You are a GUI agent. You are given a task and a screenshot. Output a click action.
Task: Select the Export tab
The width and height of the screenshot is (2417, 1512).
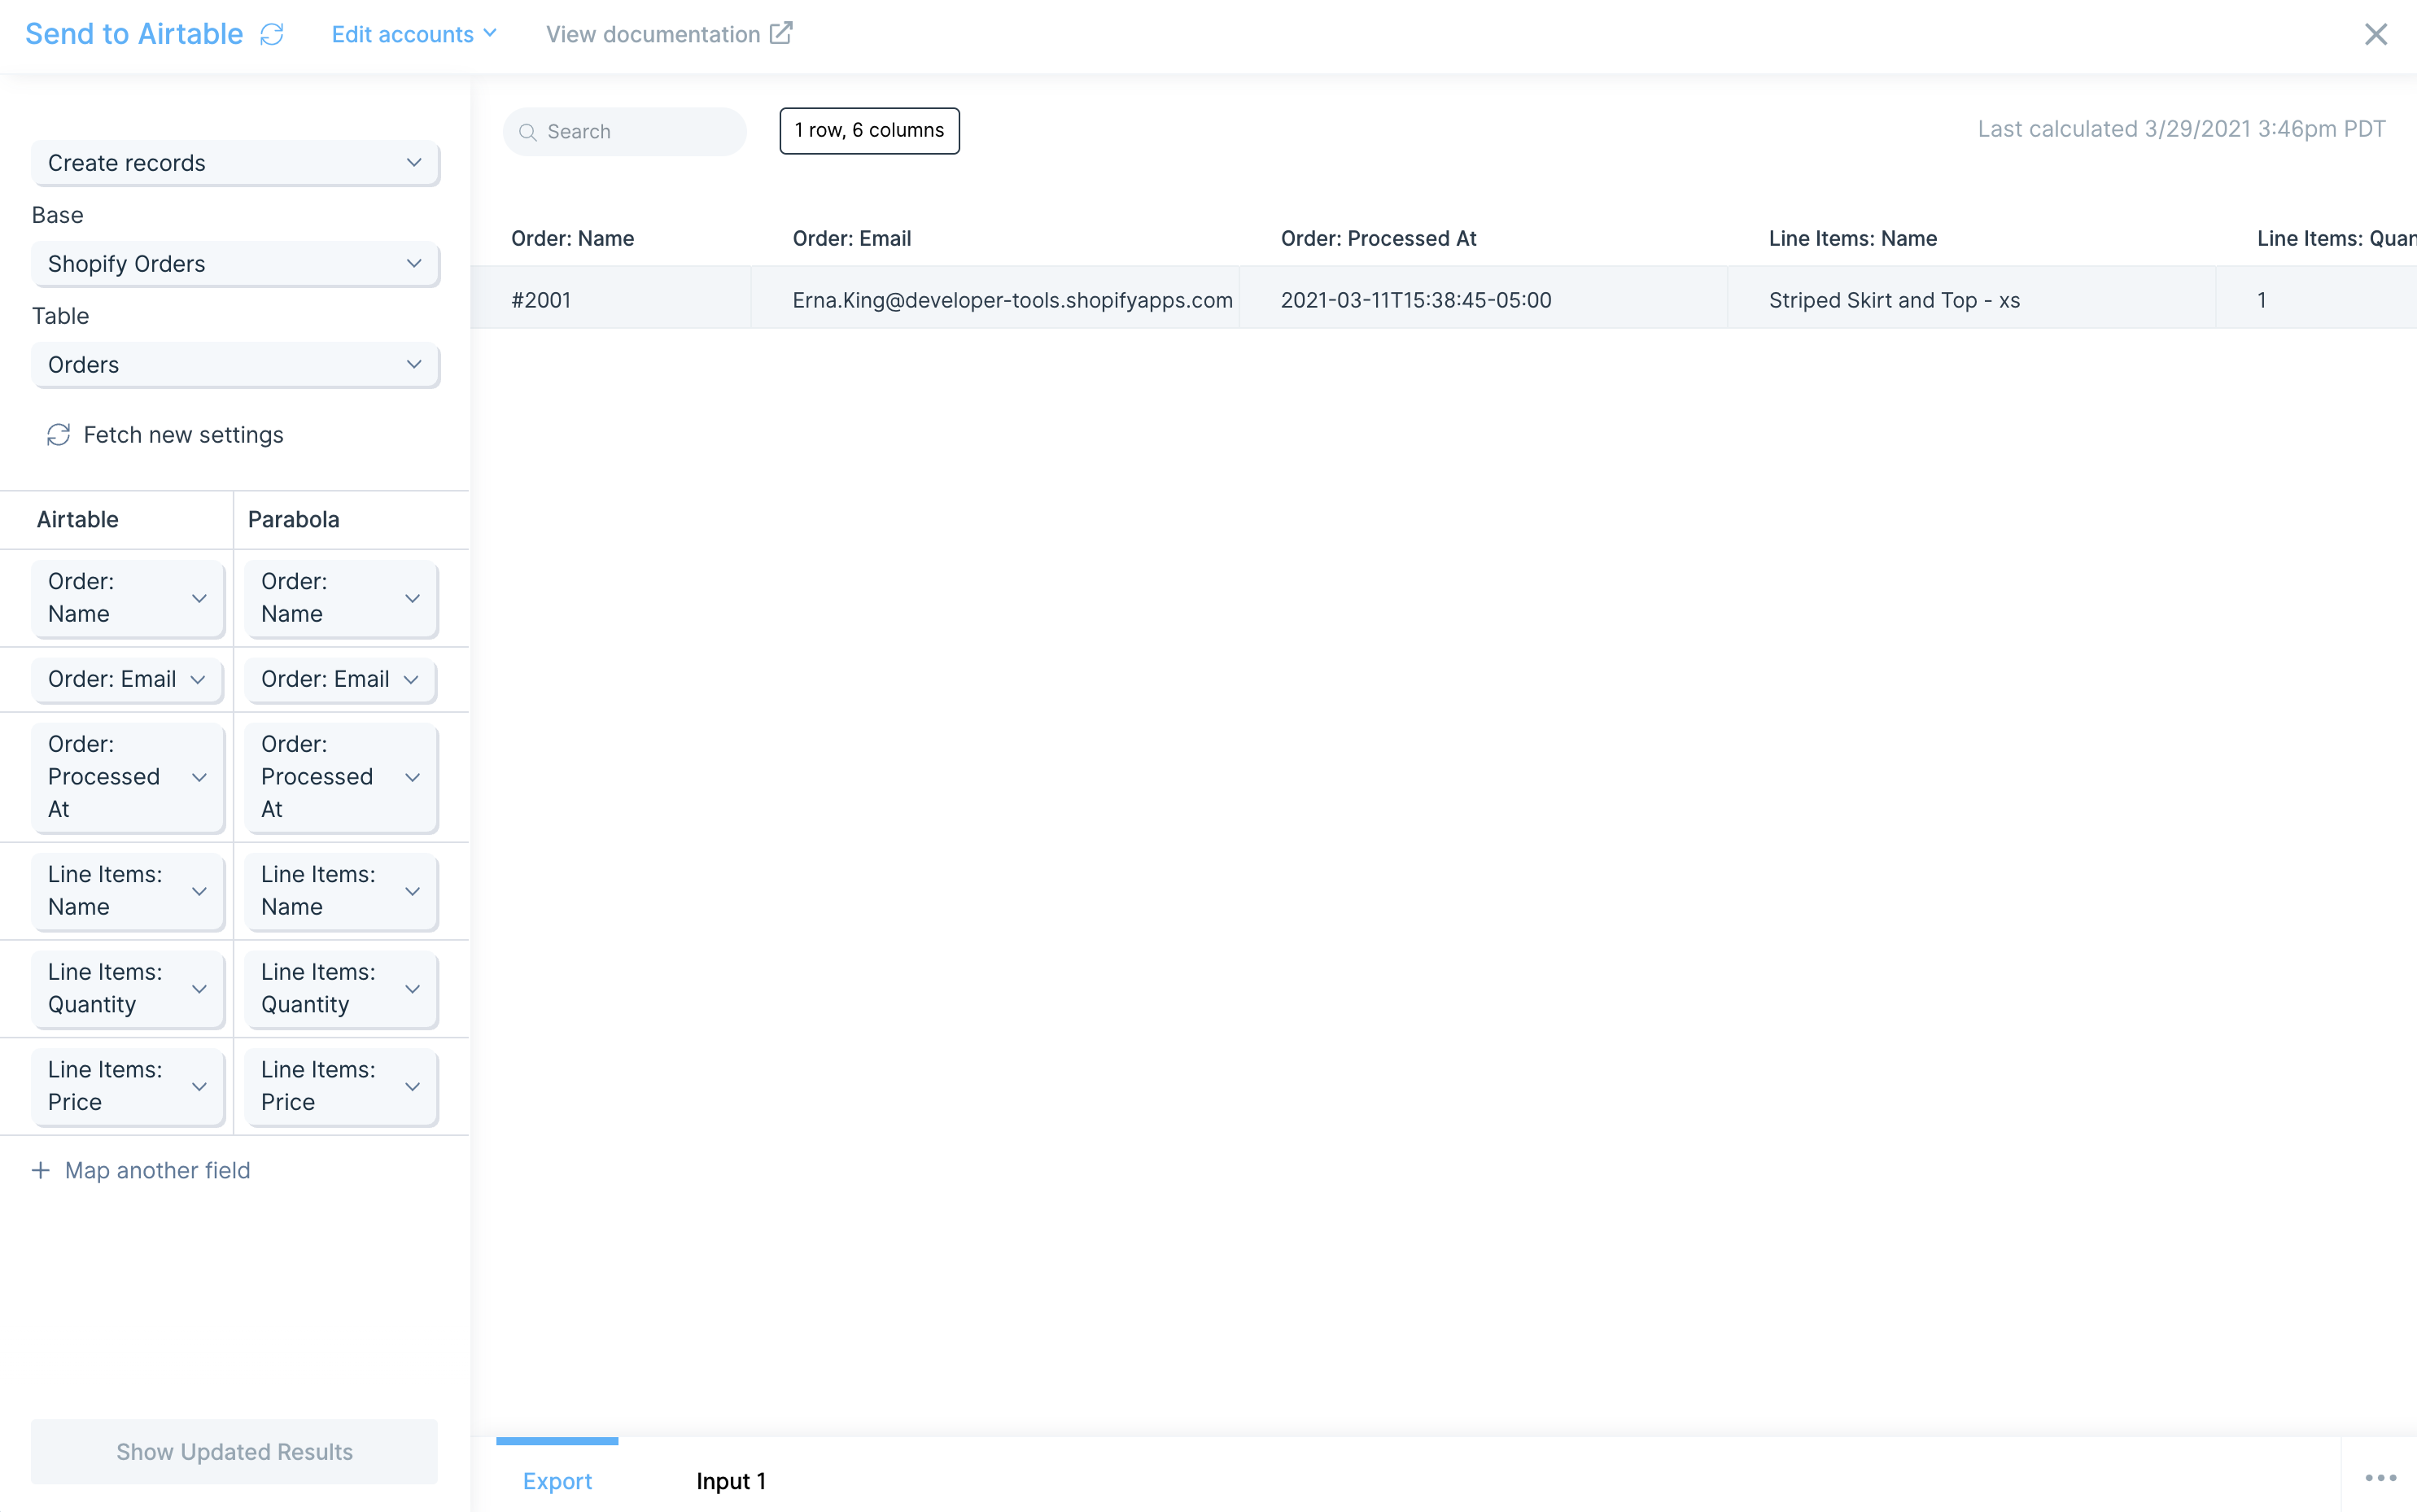click(557, 1481)
